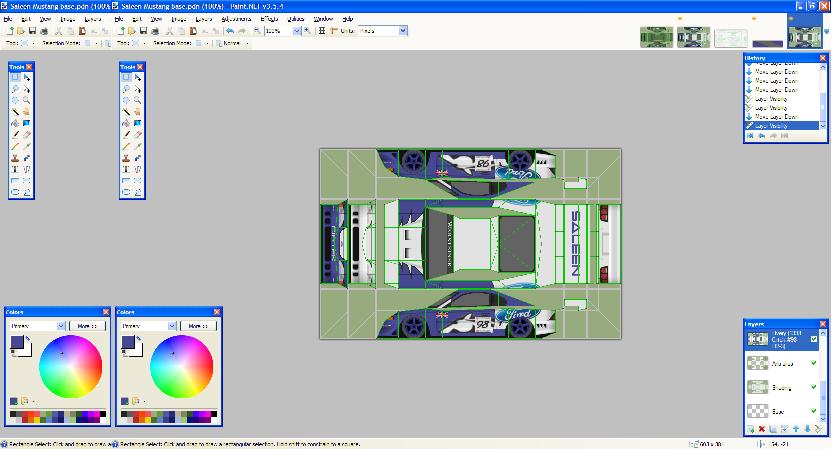Select Rectangle Select in the left Tools window
Viewport: 832px width, 449px height.
tap(15, 77)
